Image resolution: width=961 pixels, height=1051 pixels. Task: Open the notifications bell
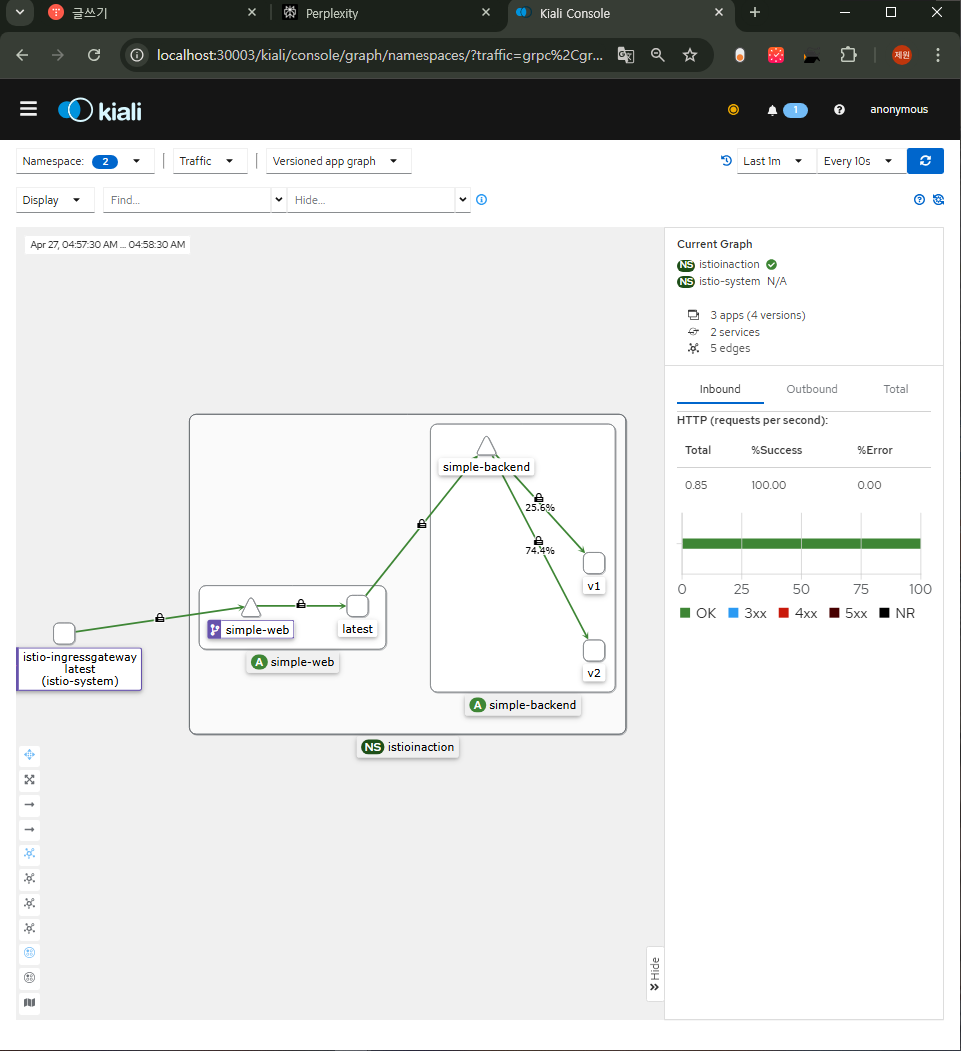pyautogui.click(x=772, y=110)
